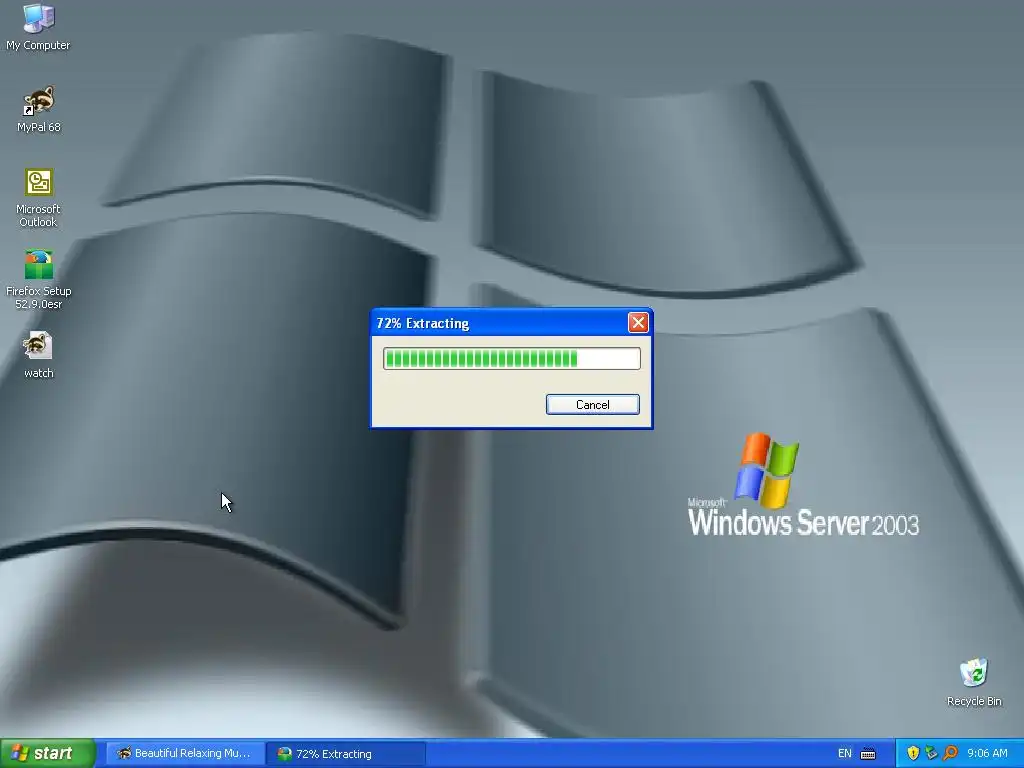The height and width of the screenshot is (768, 1024).
Task: Select the Firefox Setup 52.9.0esr installer icon
Action: (38, 280)
